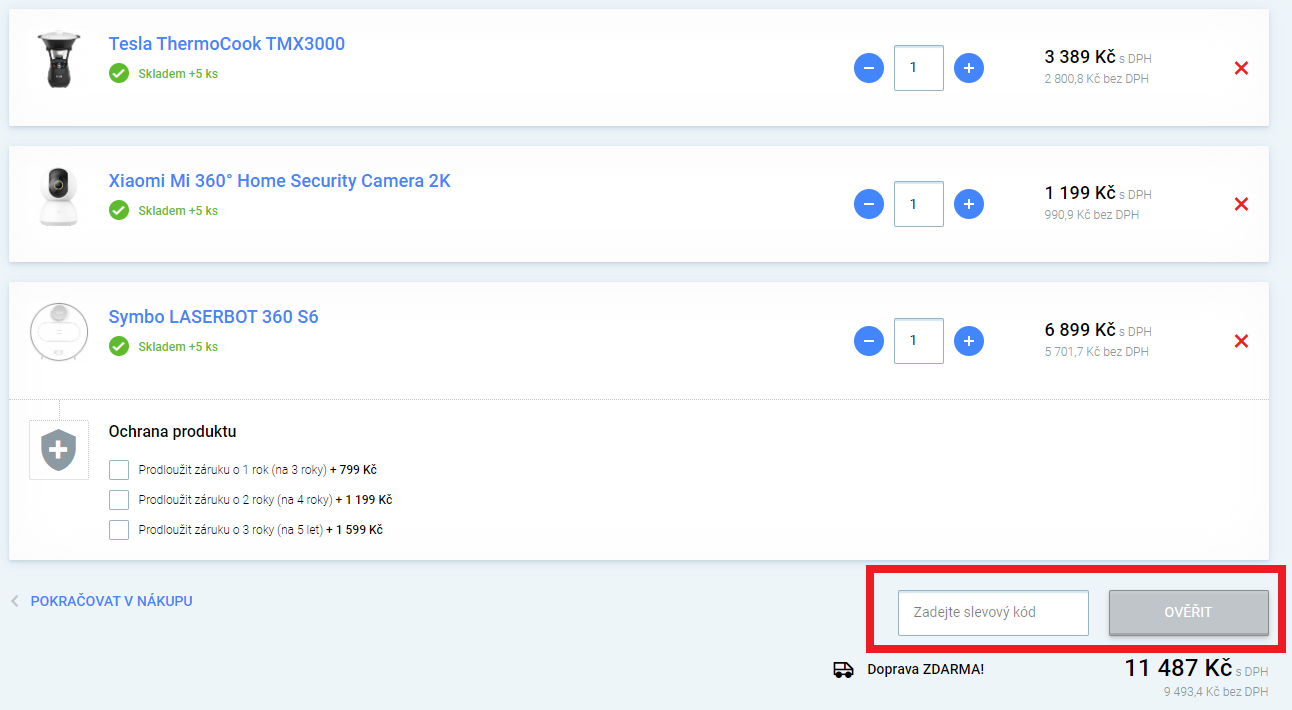The width and height of the screenshot is (1292, 710).
Task: Click the Zadejte slevový kód field
Action: click(993, 613)
